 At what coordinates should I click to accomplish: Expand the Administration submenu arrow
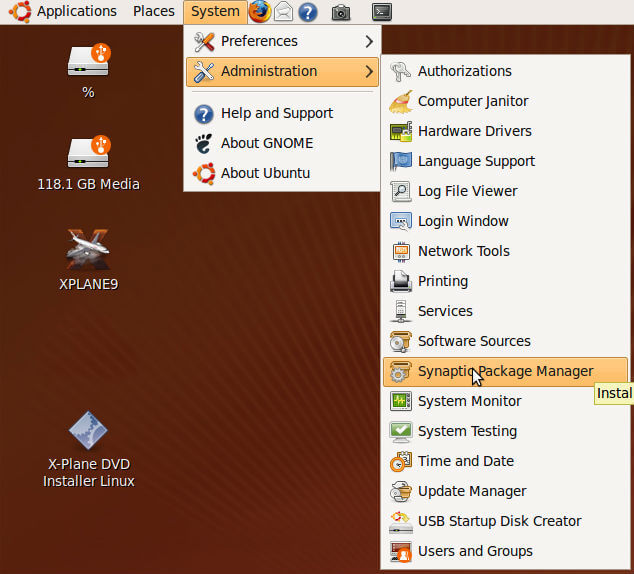pos(369,72)
